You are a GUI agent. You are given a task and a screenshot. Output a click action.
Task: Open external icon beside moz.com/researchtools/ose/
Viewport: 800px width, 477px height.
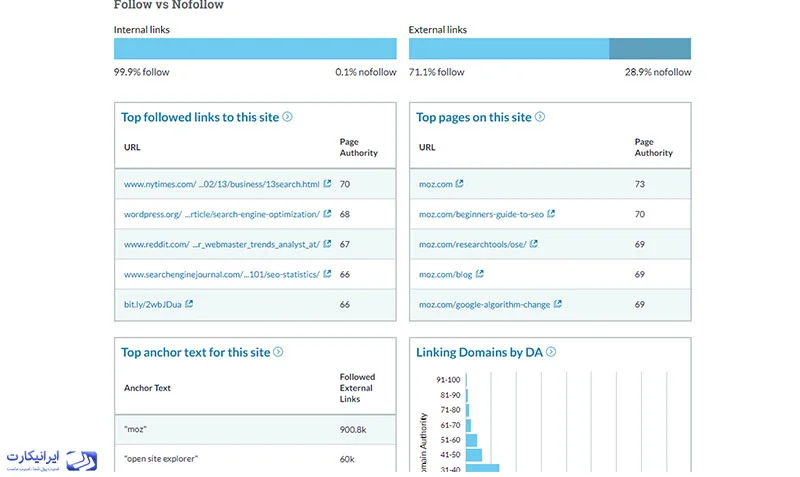point(534,244)
